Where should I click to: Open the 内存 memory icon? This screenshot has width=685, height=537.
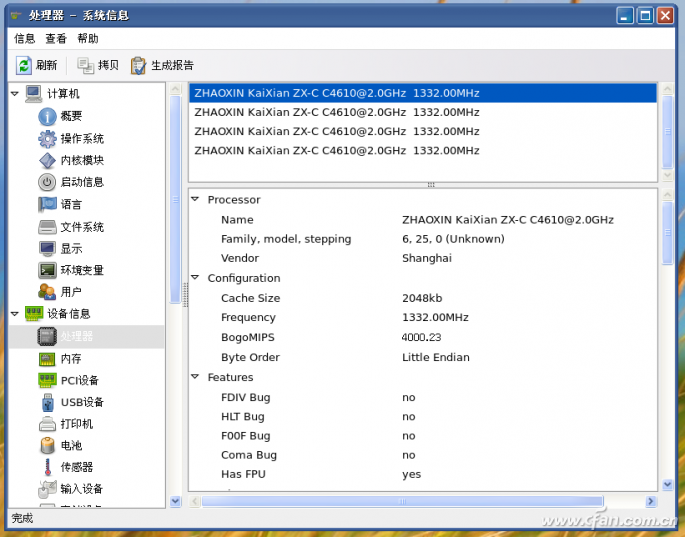point(47,359)
